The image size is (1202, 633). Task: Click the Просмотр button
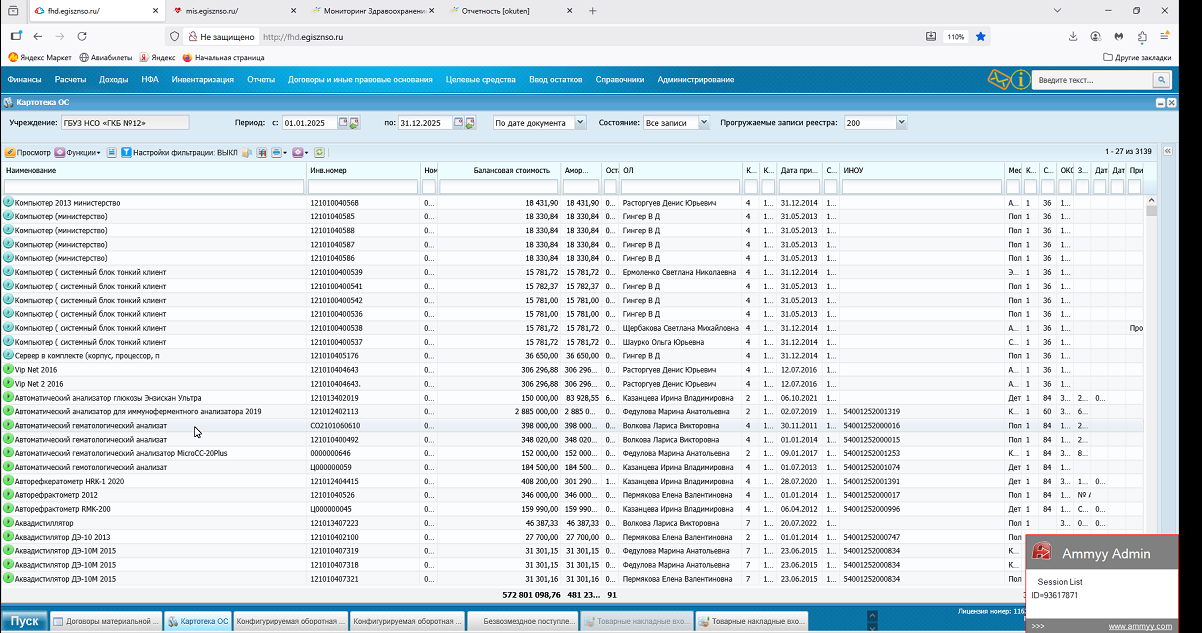click(x=28, y=153)
